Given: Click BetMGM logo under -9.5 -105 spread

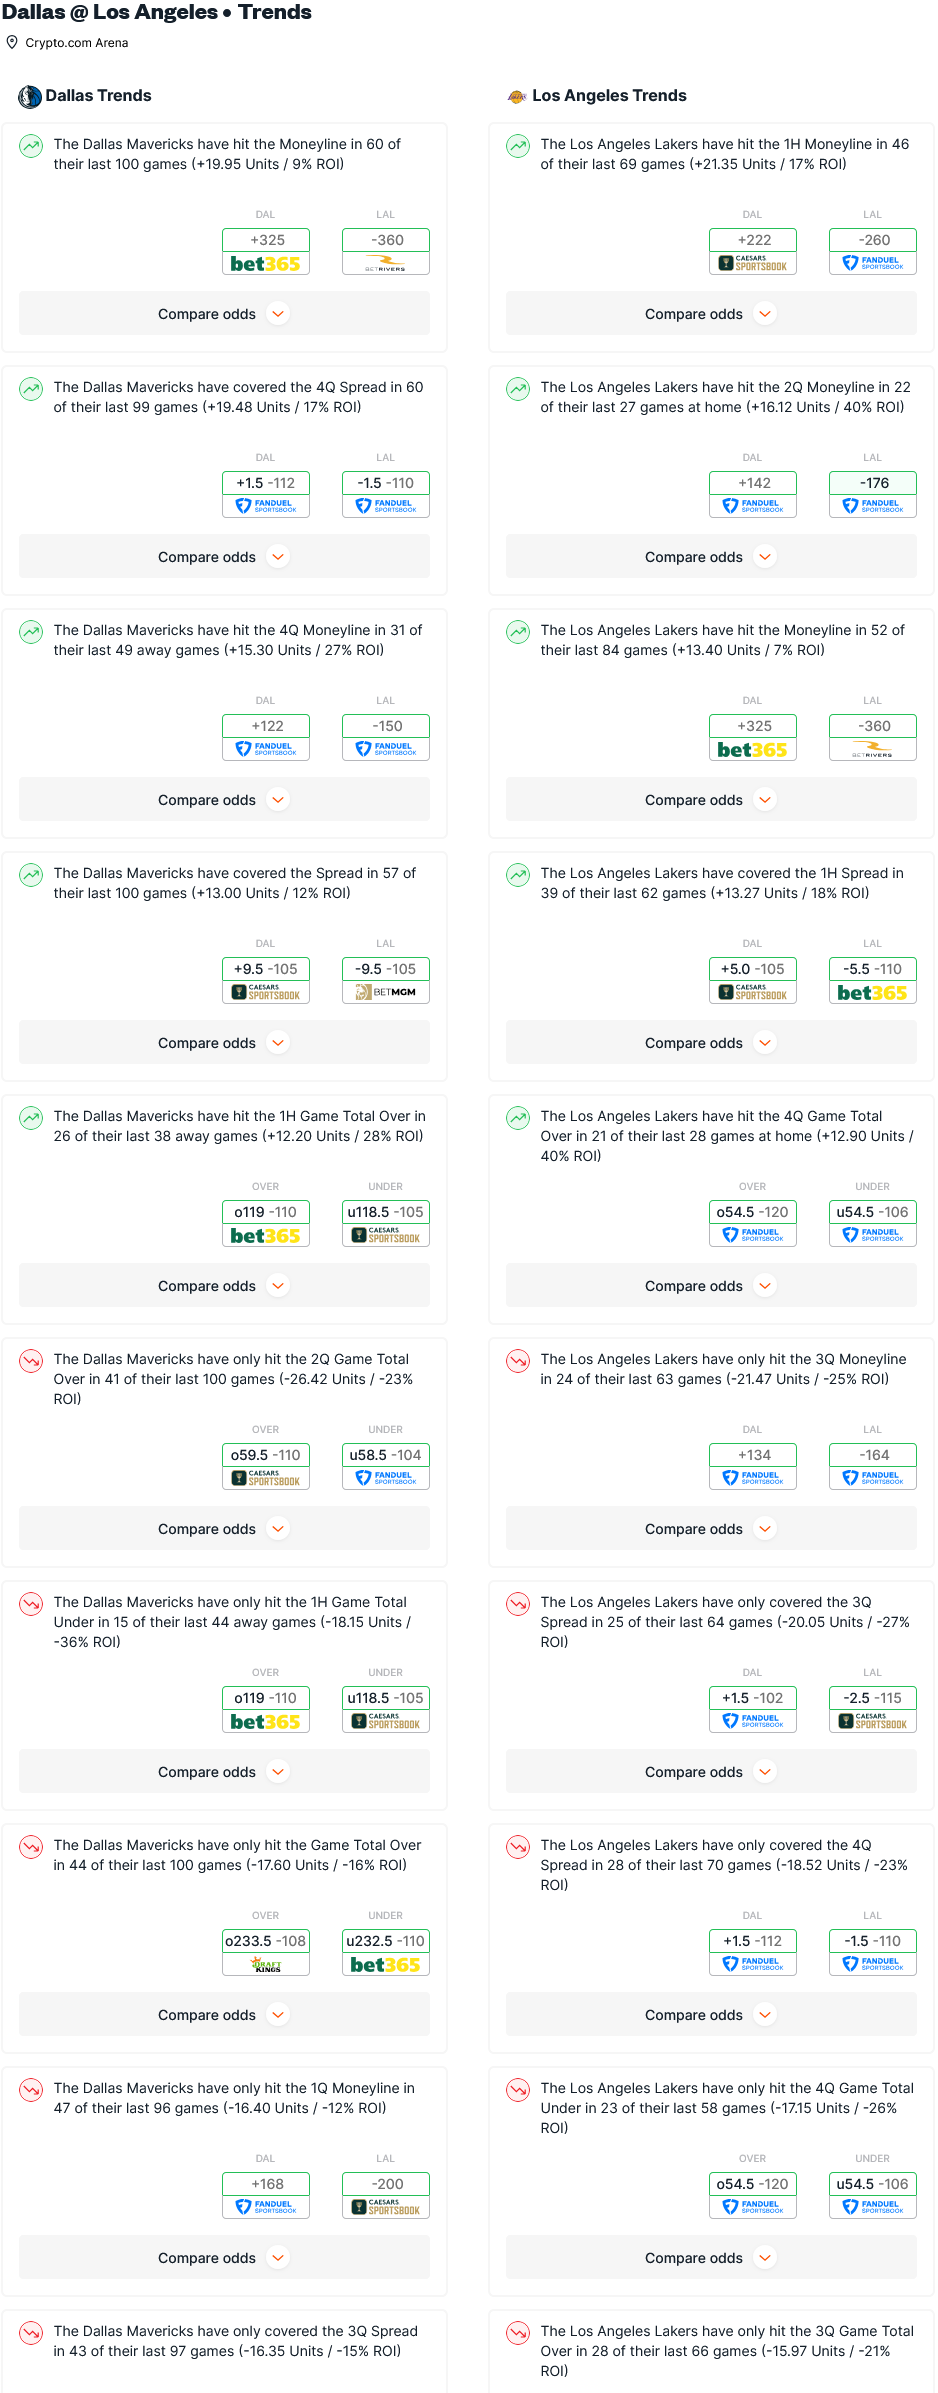Looking at the screenshot, I should pos(385,992).
